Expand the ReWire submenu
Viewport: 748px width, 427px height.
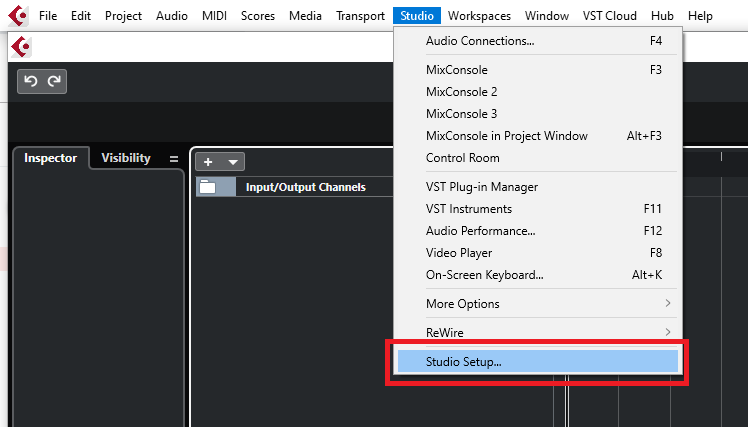[x=538, y=333]
